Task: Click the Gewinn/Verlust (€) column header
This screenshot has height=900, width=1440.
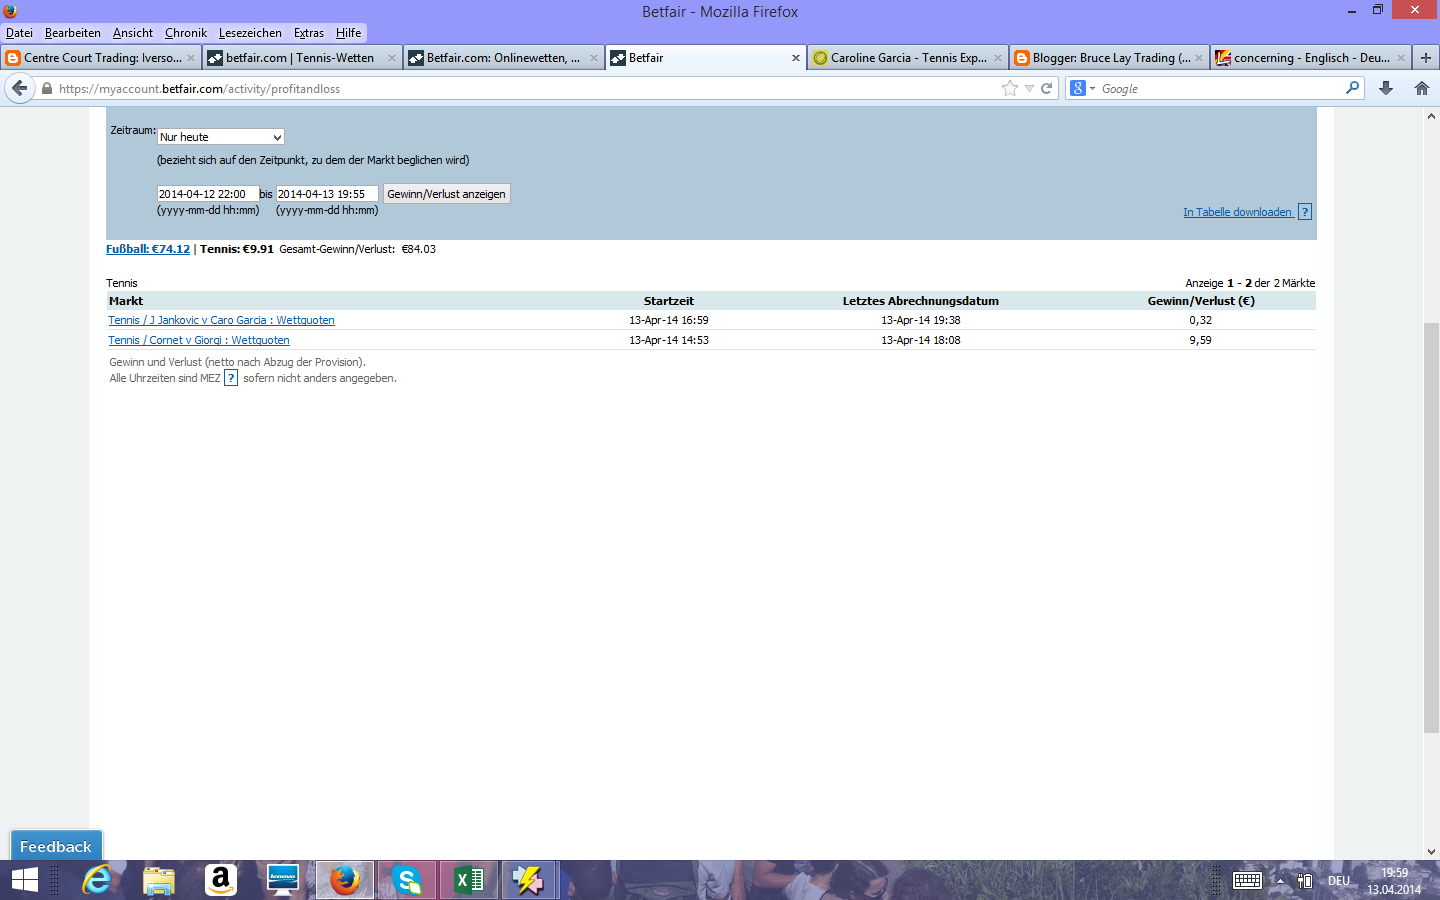Action: [x=1201, y=301]
